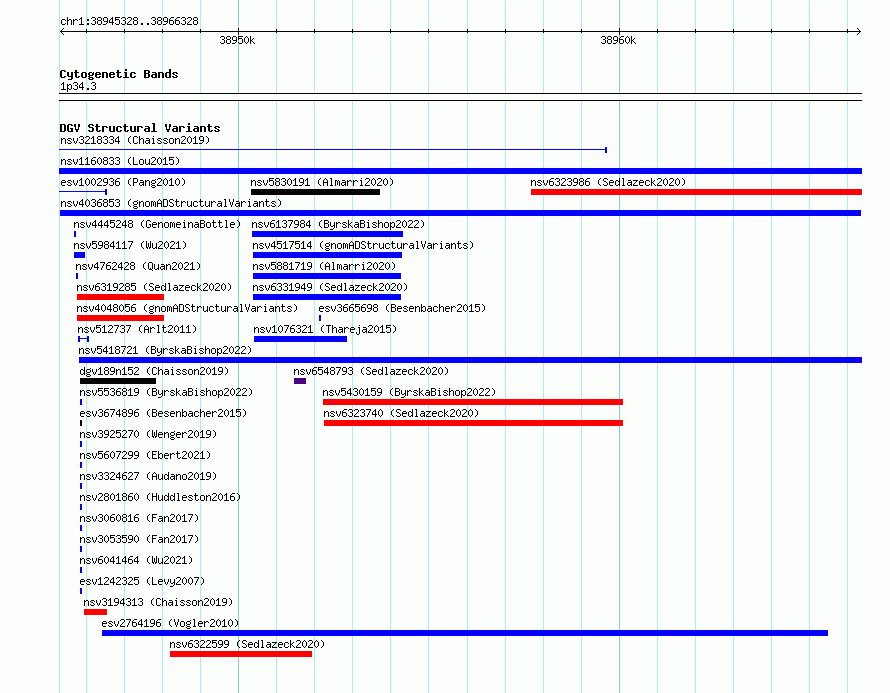Click nsv4048056 (gnomADStructuralVariants) label

(x=187, y=308)
